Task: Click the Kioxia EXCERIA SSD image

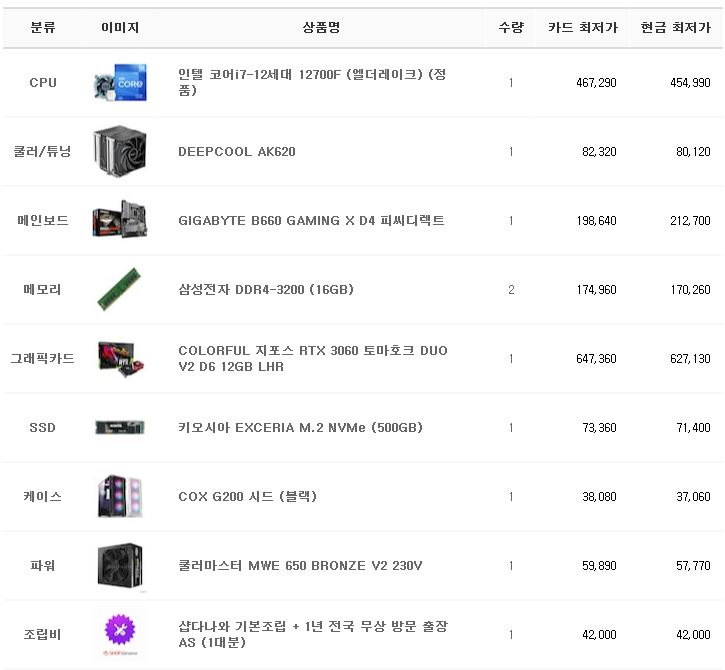Action: [120, 427]
